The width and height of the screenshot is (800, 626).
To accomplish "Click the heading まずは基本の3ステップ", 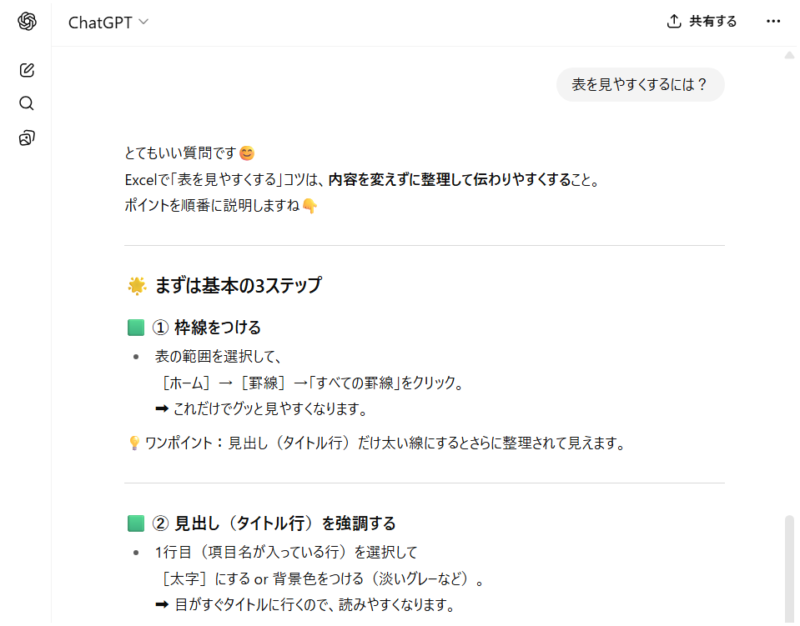I will pos(238,286).
